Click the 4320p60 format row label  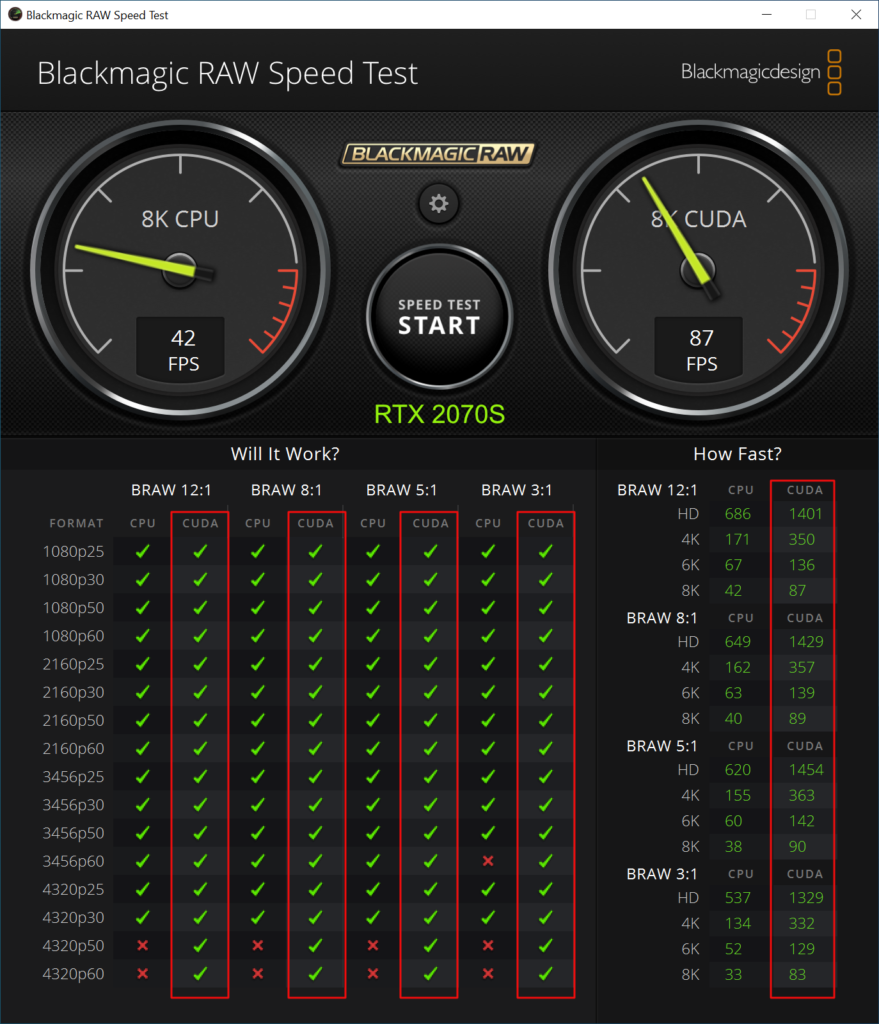click(x=73, y=974)
